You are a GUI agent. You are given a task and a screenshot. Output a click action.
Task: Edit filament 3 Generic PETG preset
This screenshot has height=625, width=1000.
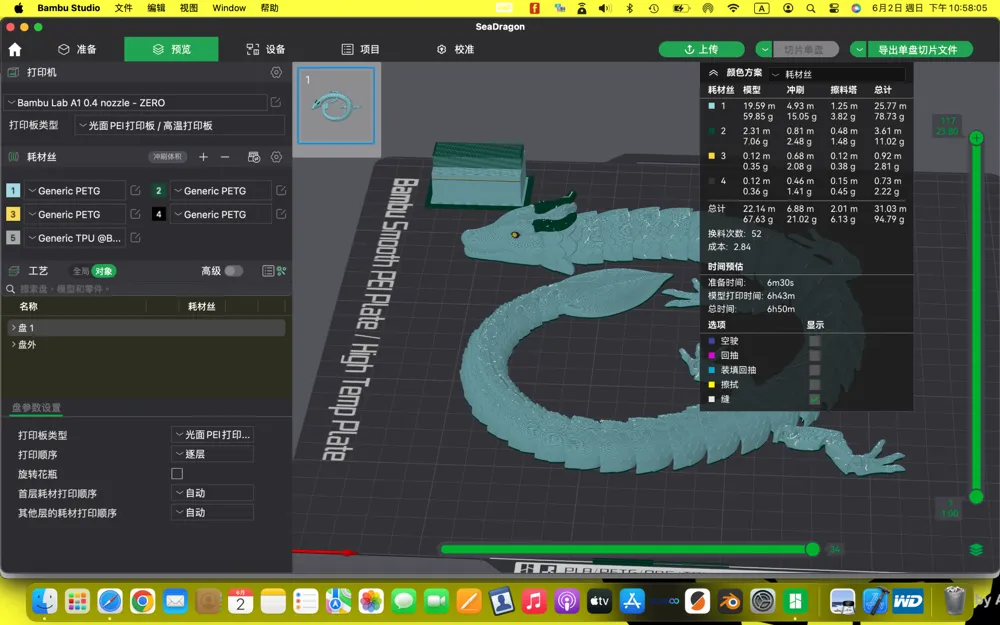point(135,214)
